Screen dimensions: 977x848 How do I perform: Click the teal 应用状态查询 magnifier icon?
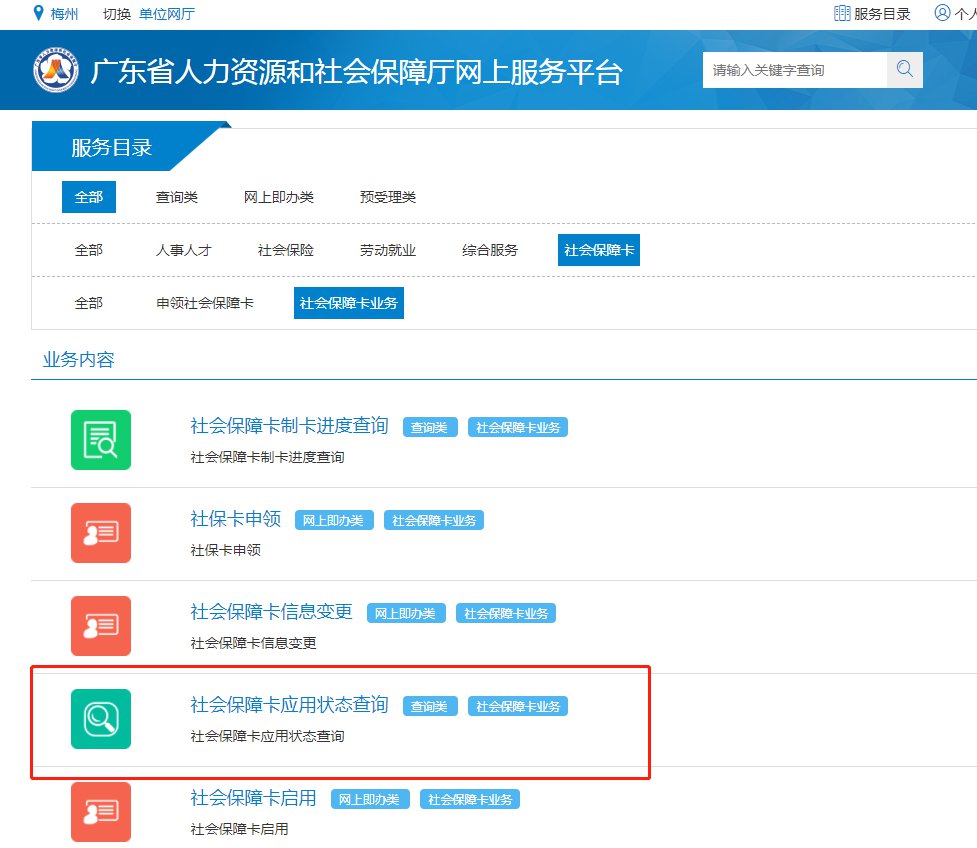(x=101, y=719)
